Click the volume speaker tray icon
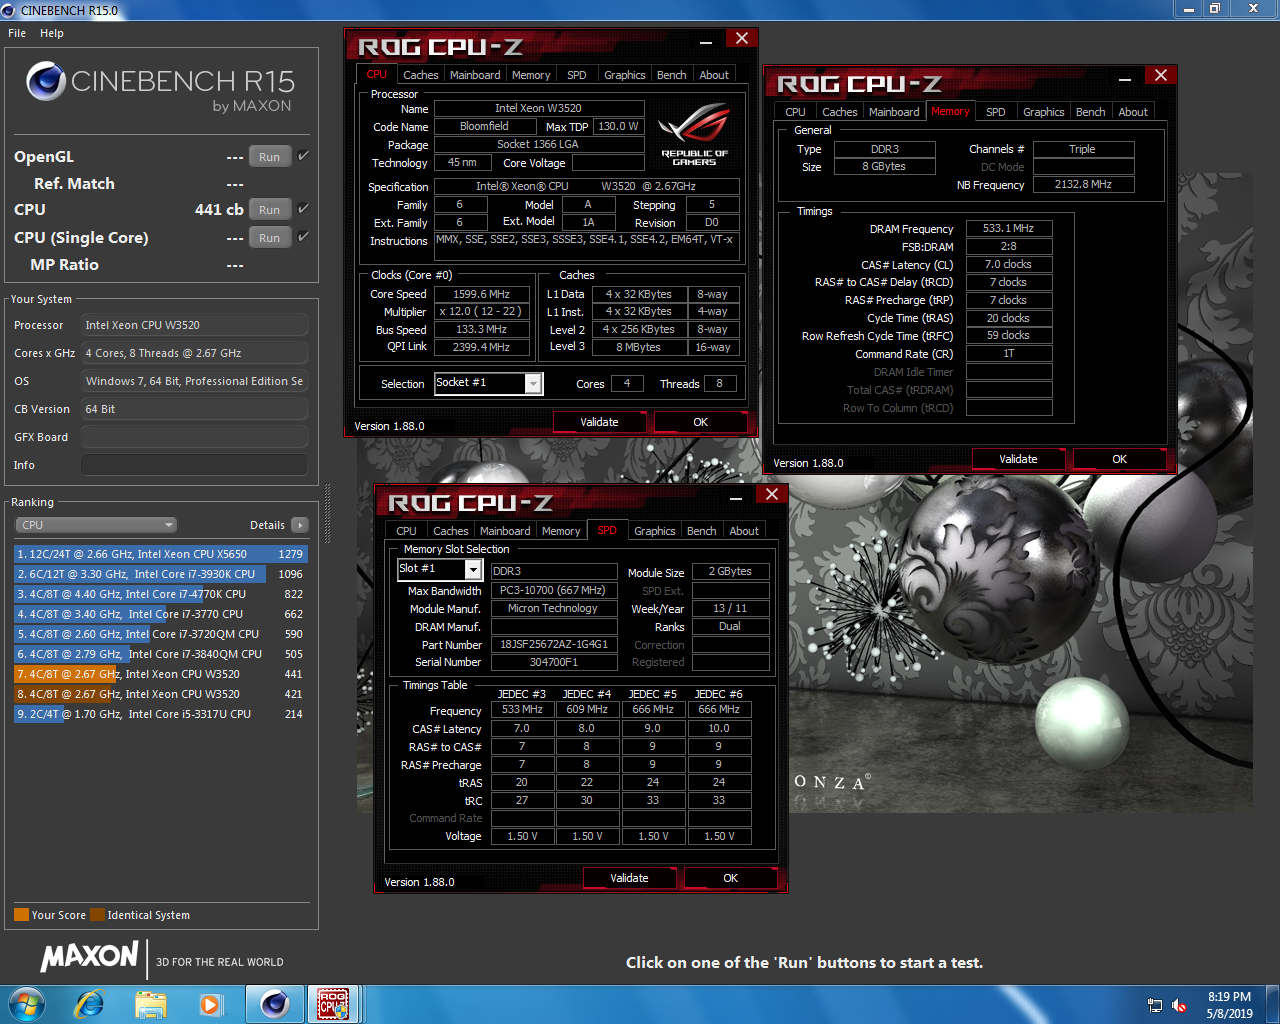Screen dimensions: 1280x1024 (x=1179, y=1005)
